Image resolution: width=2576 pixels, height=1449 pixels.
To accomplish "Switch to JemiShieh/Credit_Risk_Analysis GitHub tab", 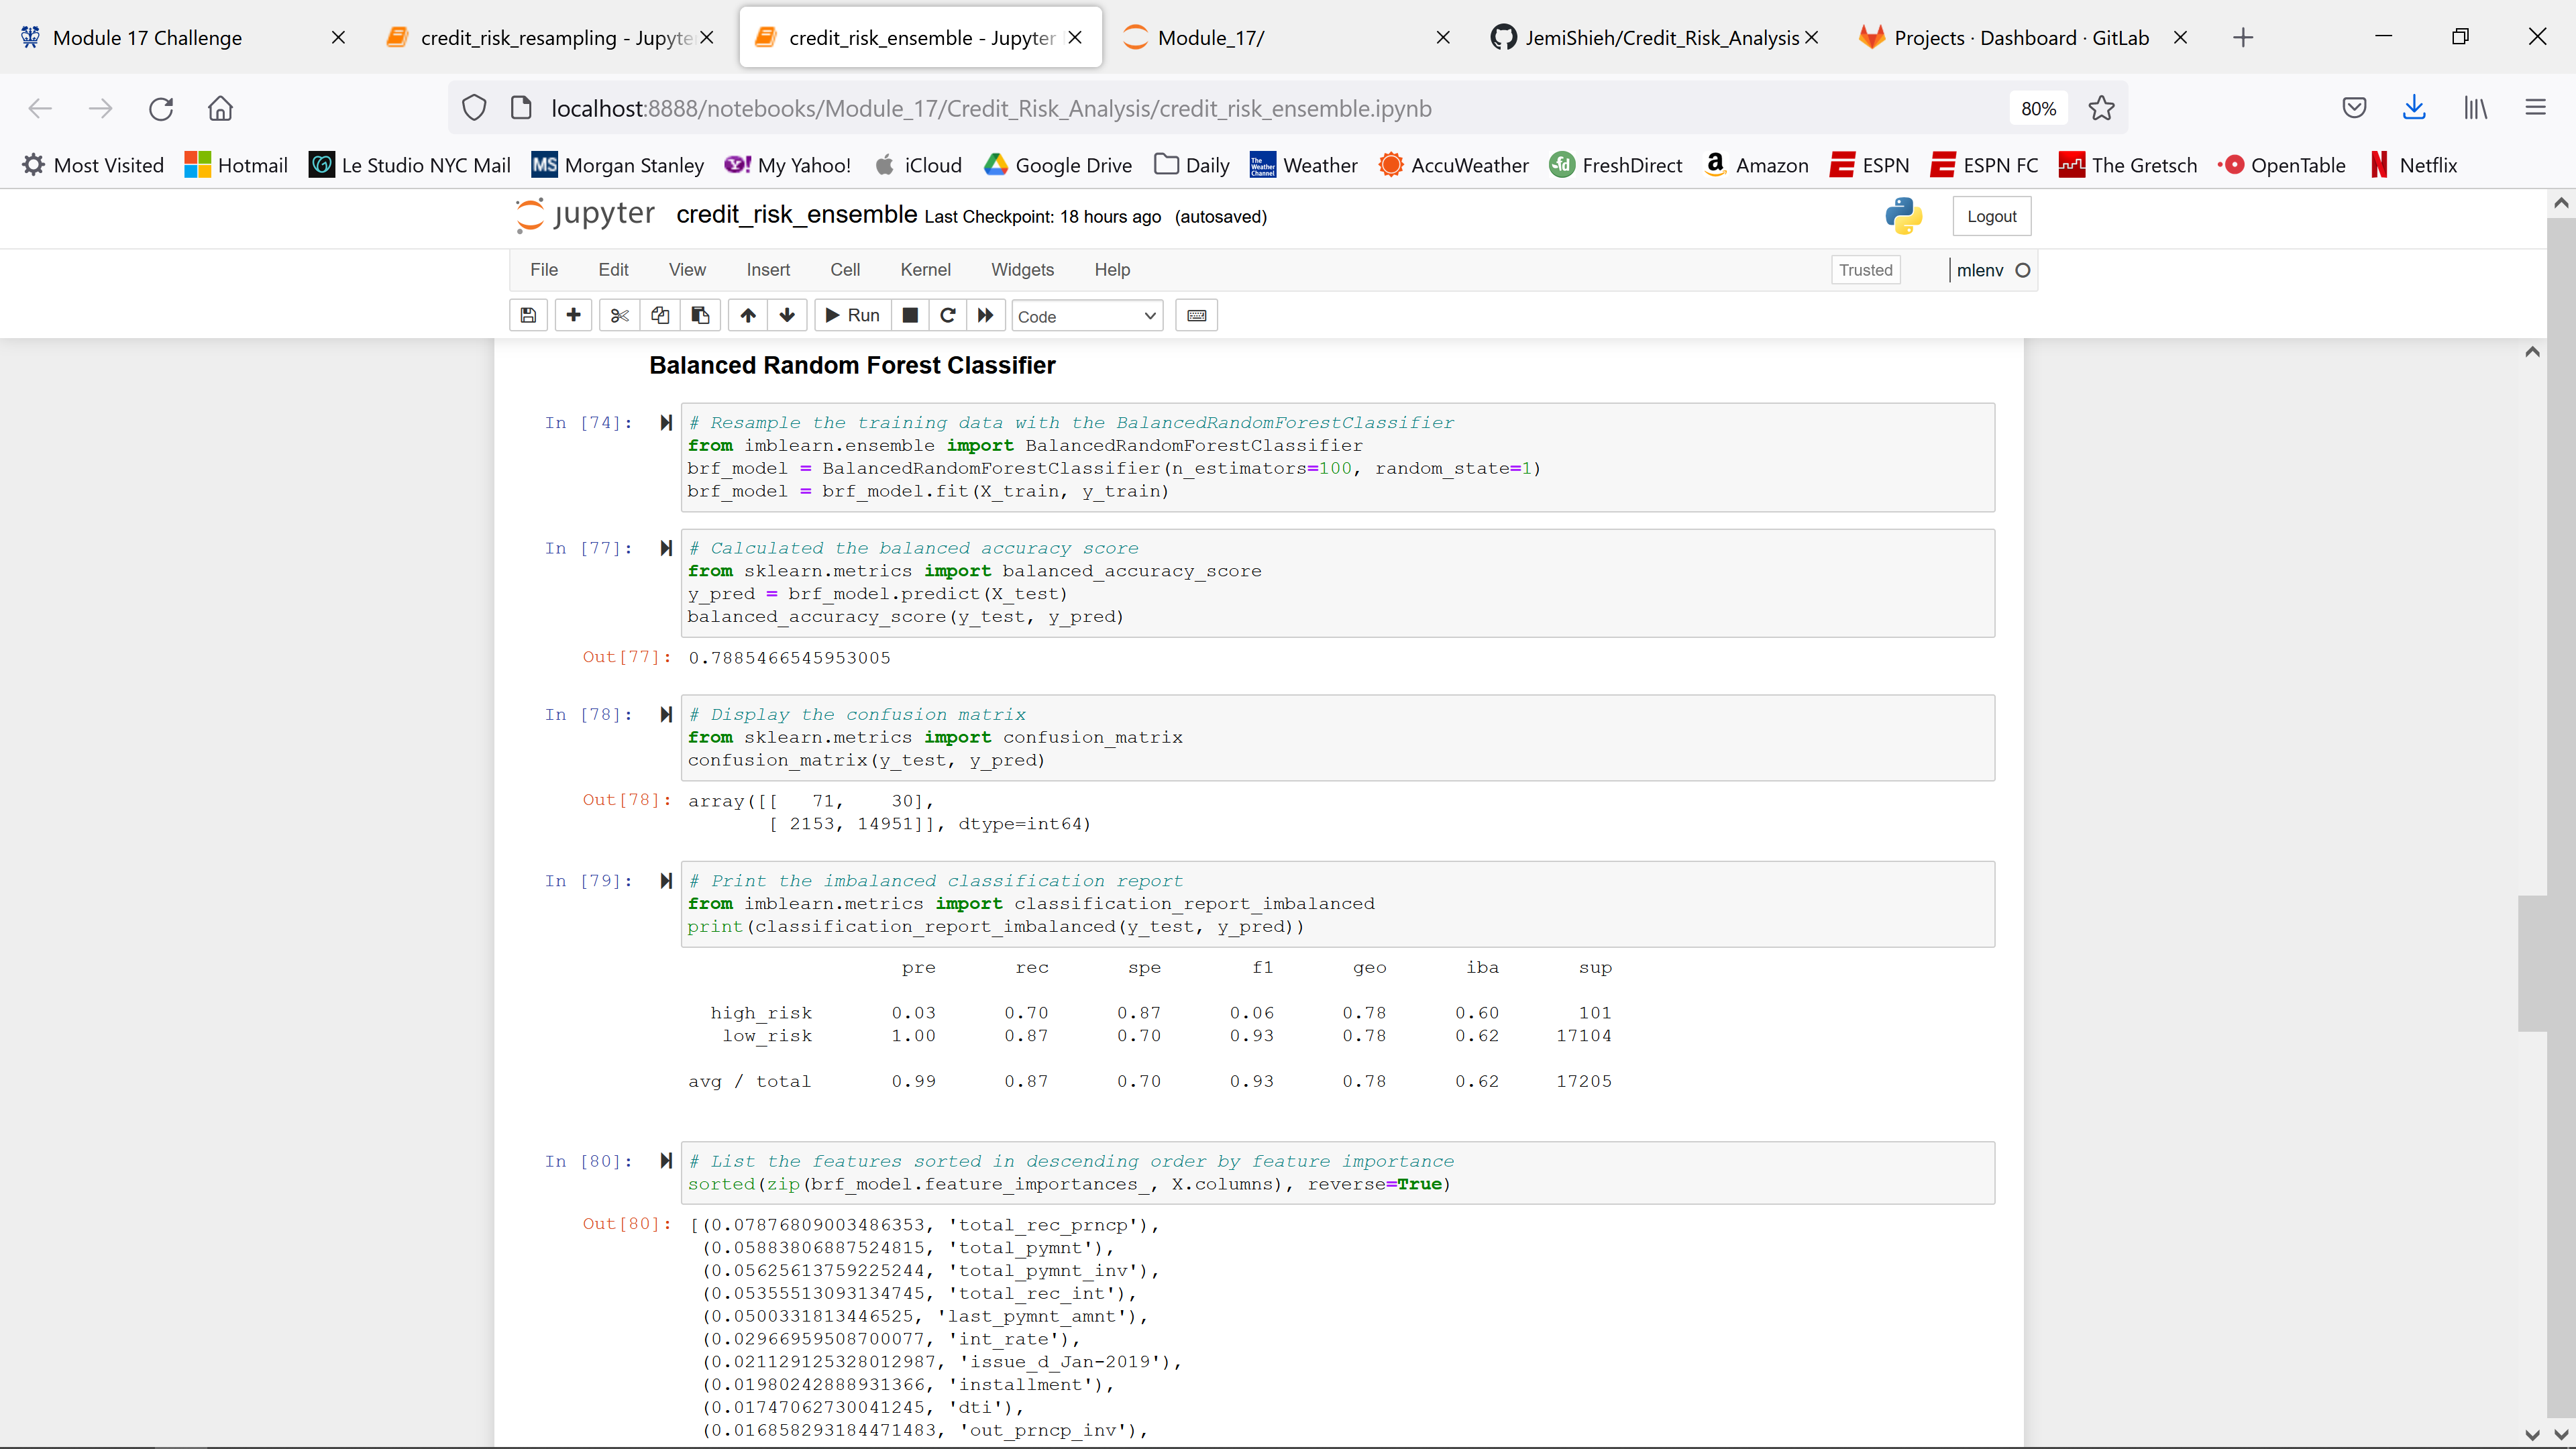I will tap(1655, 38).
